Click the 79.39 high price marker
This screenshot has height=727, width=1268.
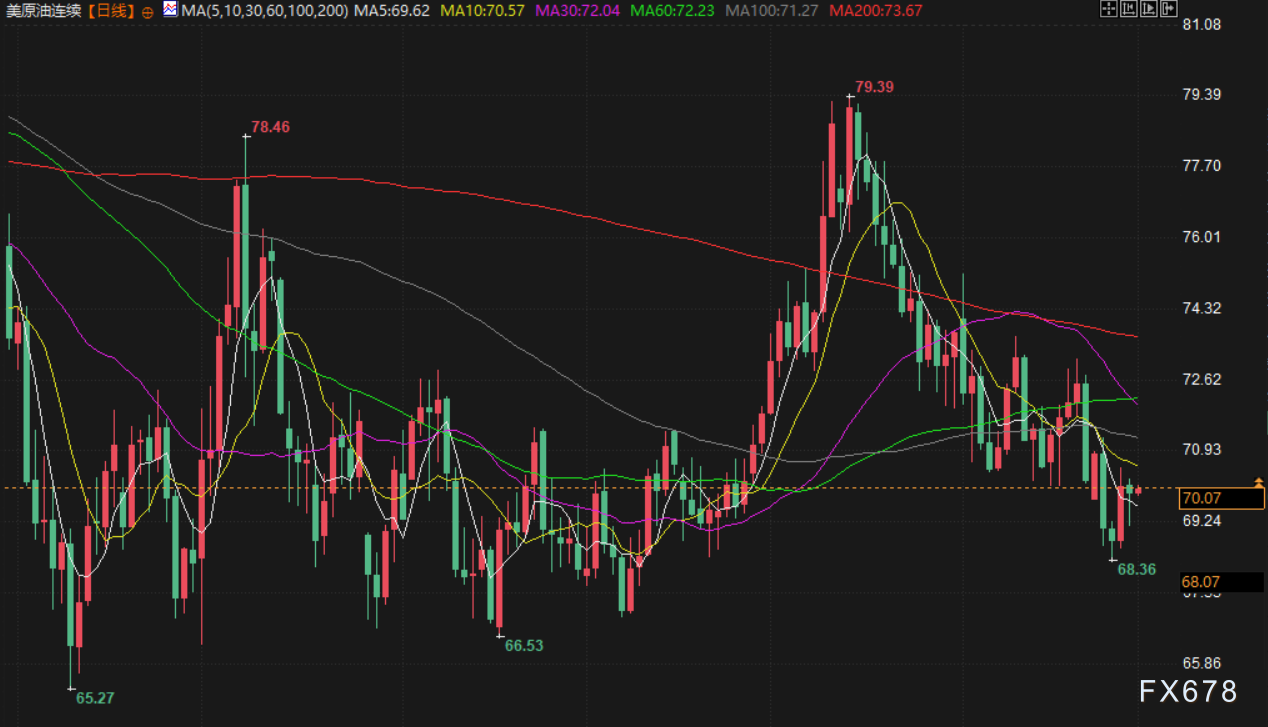coord(875,87)
